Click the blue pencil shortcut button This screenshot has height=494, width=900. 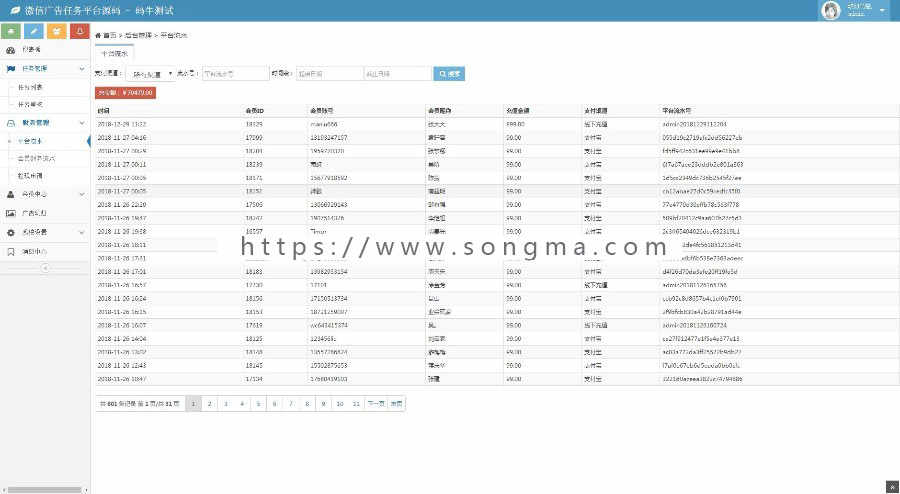pyautogui.click(x=34, y=31)
